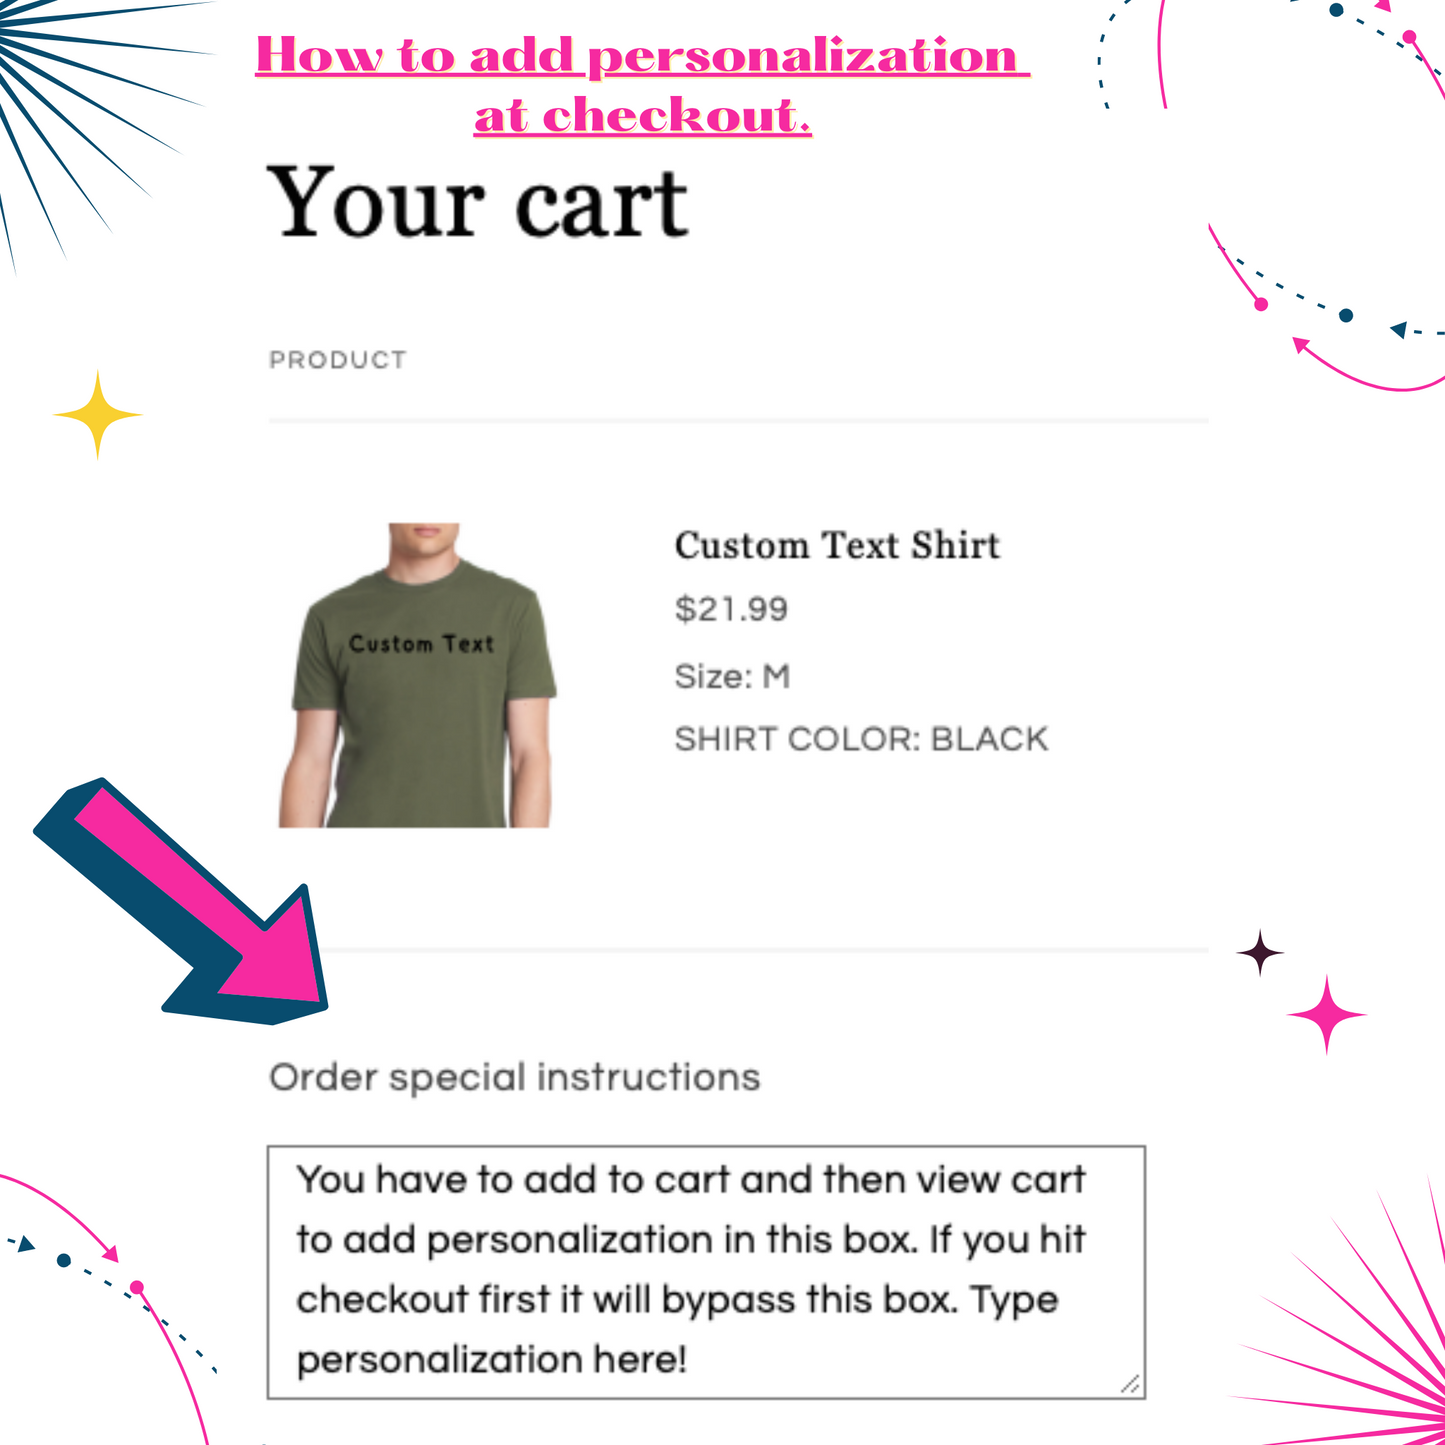Click the underlined "at checkout." text
This screenshot has width=1445, height=1445.
click(642, 115)
